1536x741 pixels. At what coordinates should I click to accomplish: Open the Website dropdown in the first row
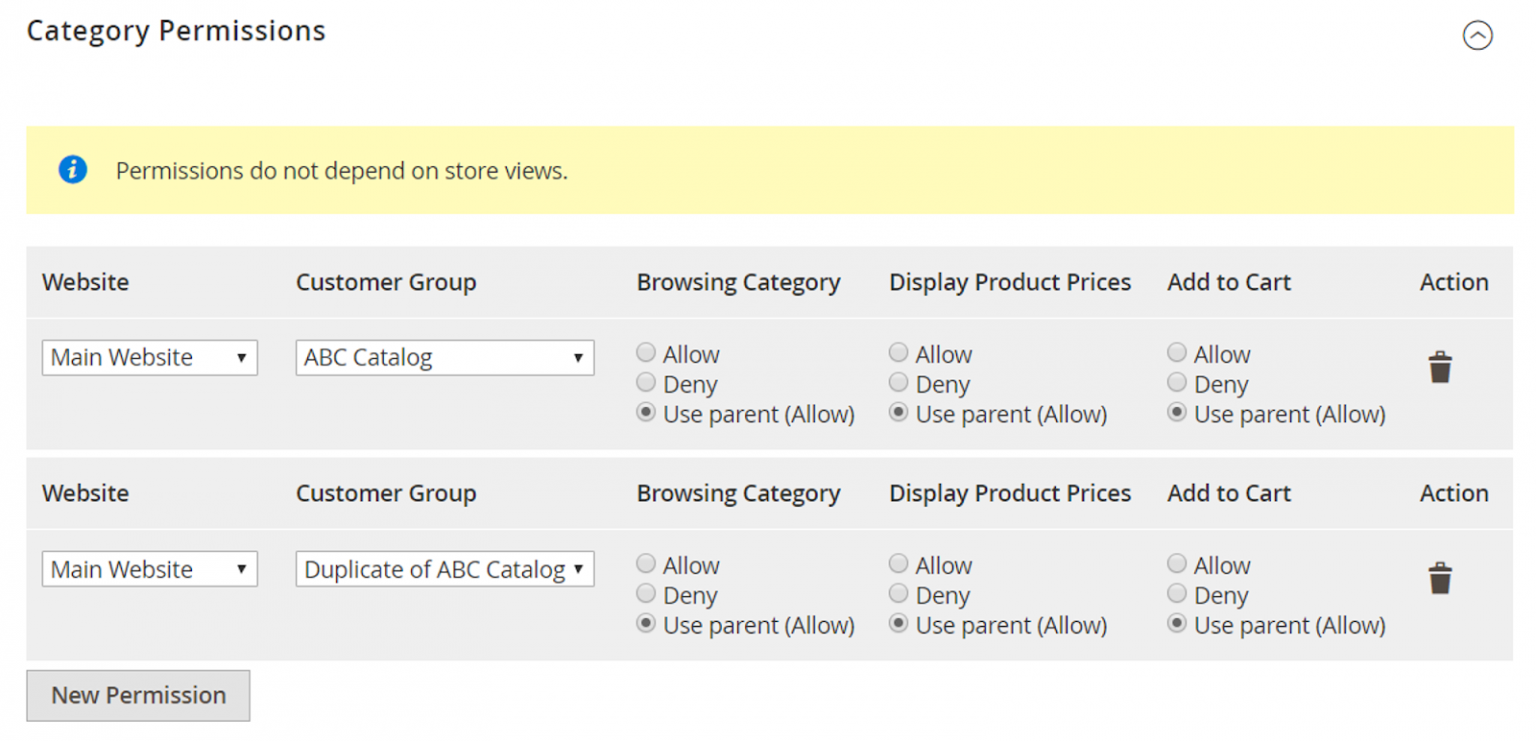pyautogui.click(x=149, y=357)
